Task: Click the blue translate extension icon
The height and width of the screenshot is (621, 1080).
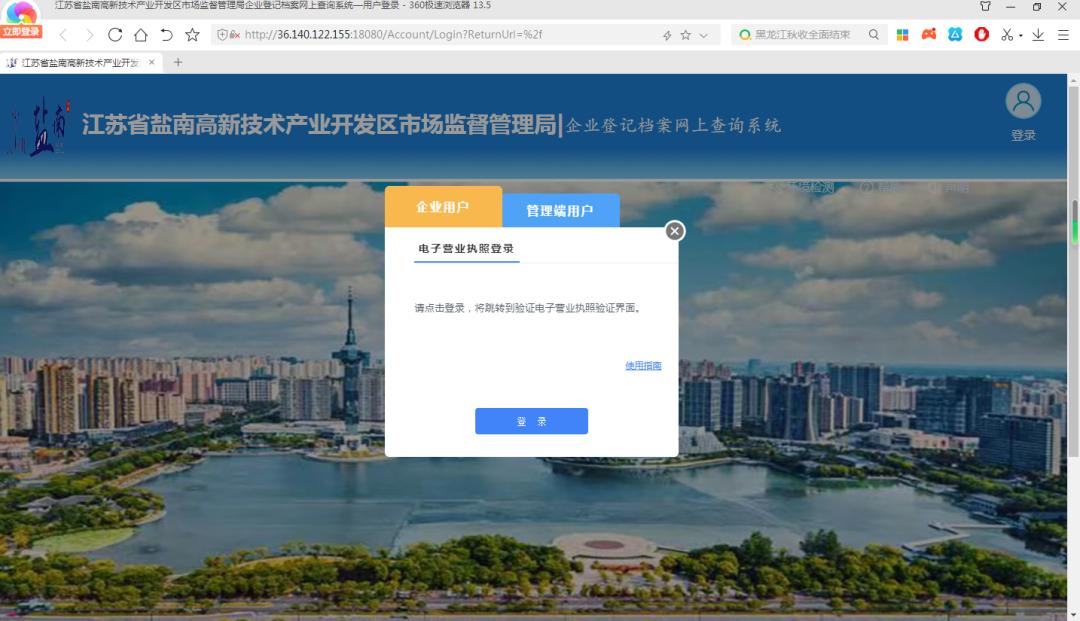Action: click(x=955, y=34)
